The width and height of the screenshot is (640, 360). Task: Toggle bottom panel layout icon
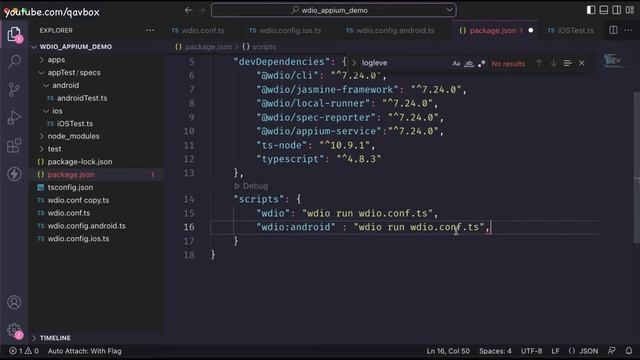point(604,10)
